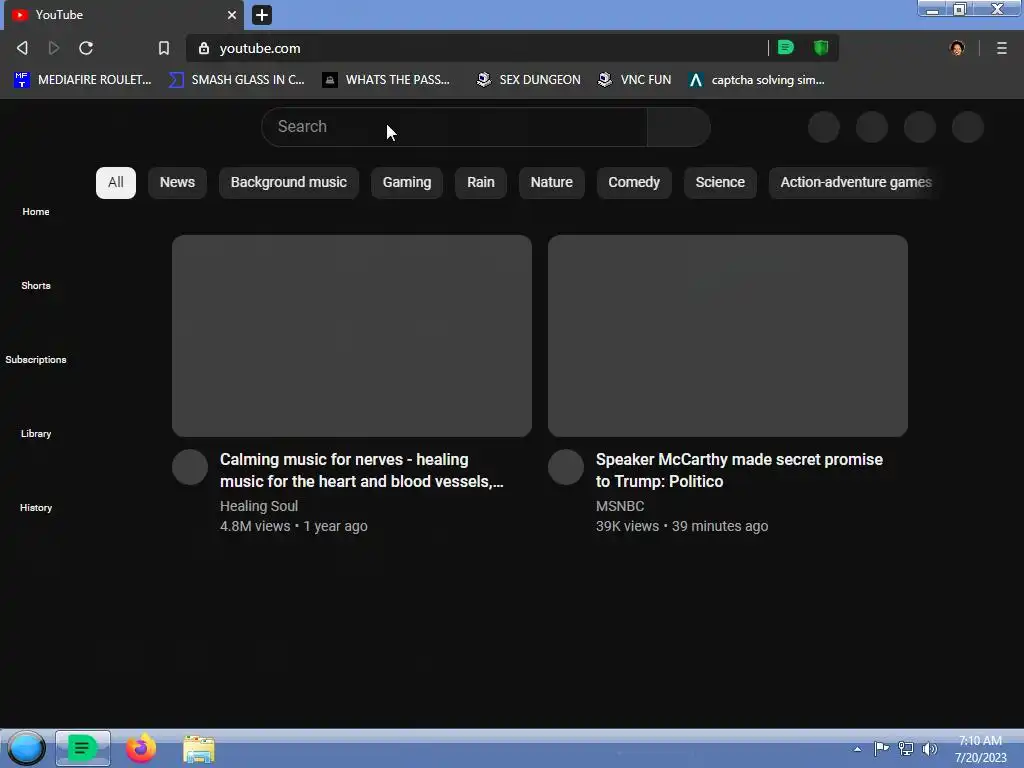1024x768 pixels.
Task: Open the green chat app in taskbar
Action: 83,748
